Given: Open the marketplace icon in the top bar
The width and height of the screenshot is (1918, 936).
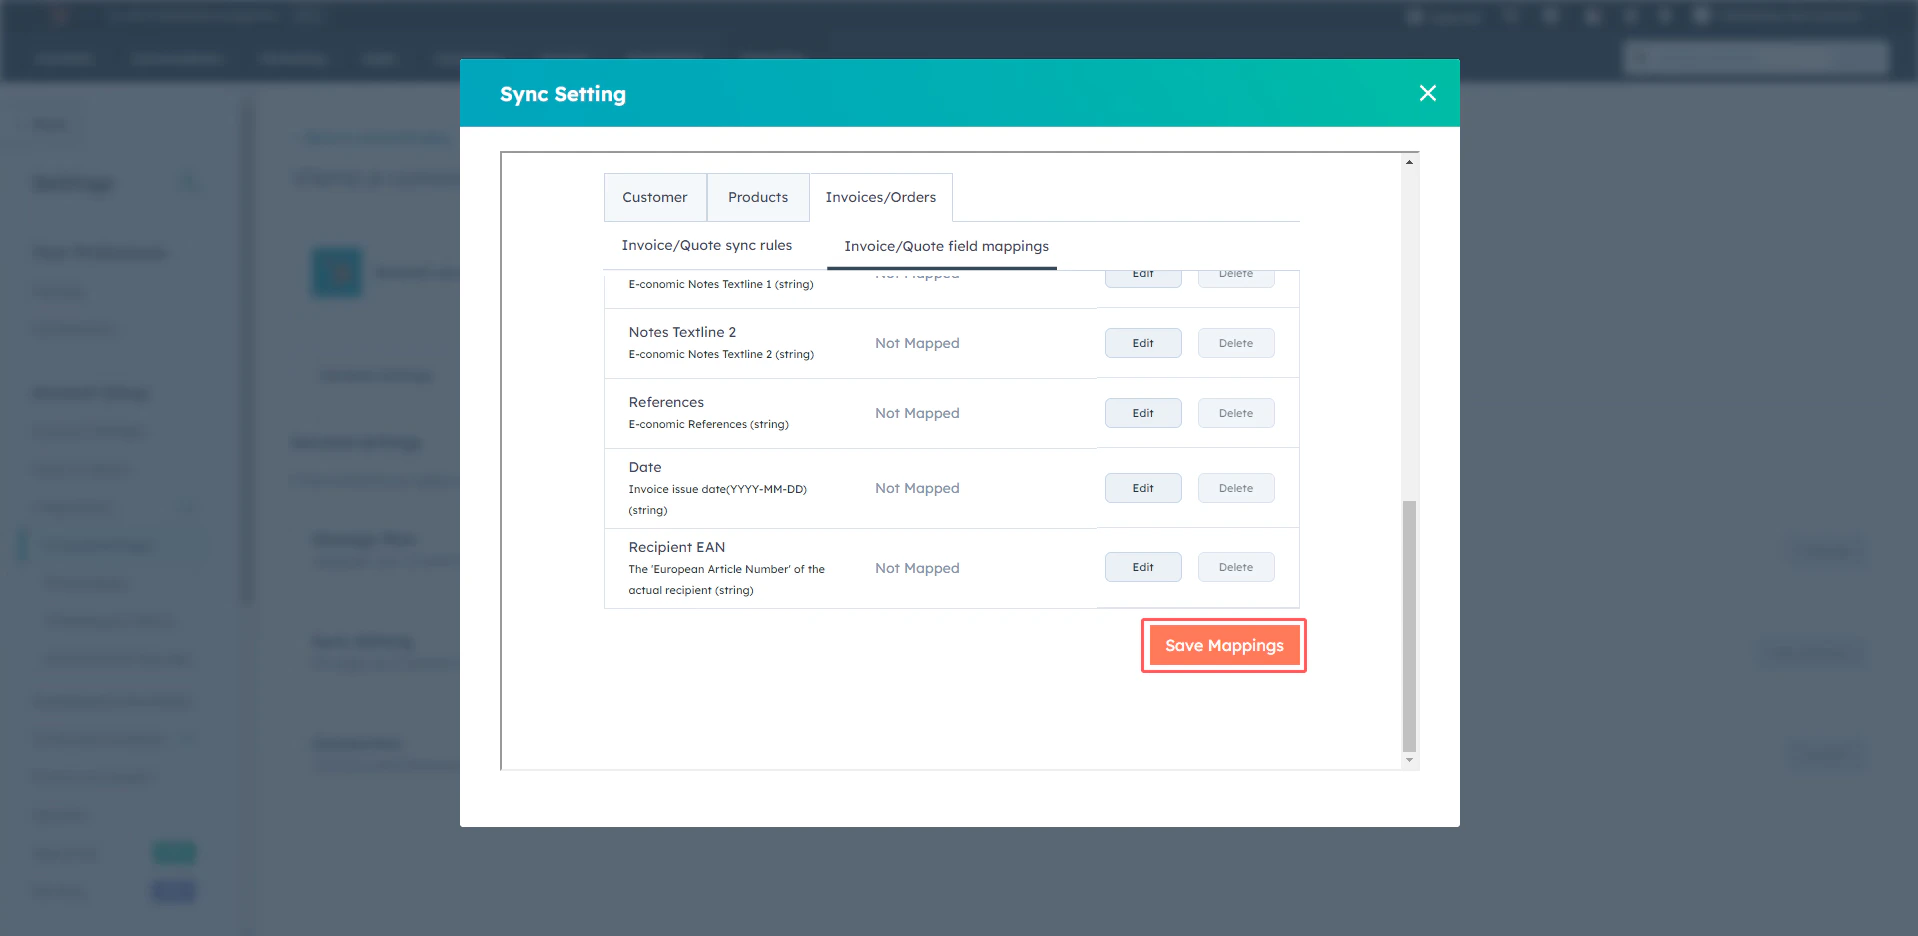Looking at the screenshot, I should click(x=1551, y=16).
